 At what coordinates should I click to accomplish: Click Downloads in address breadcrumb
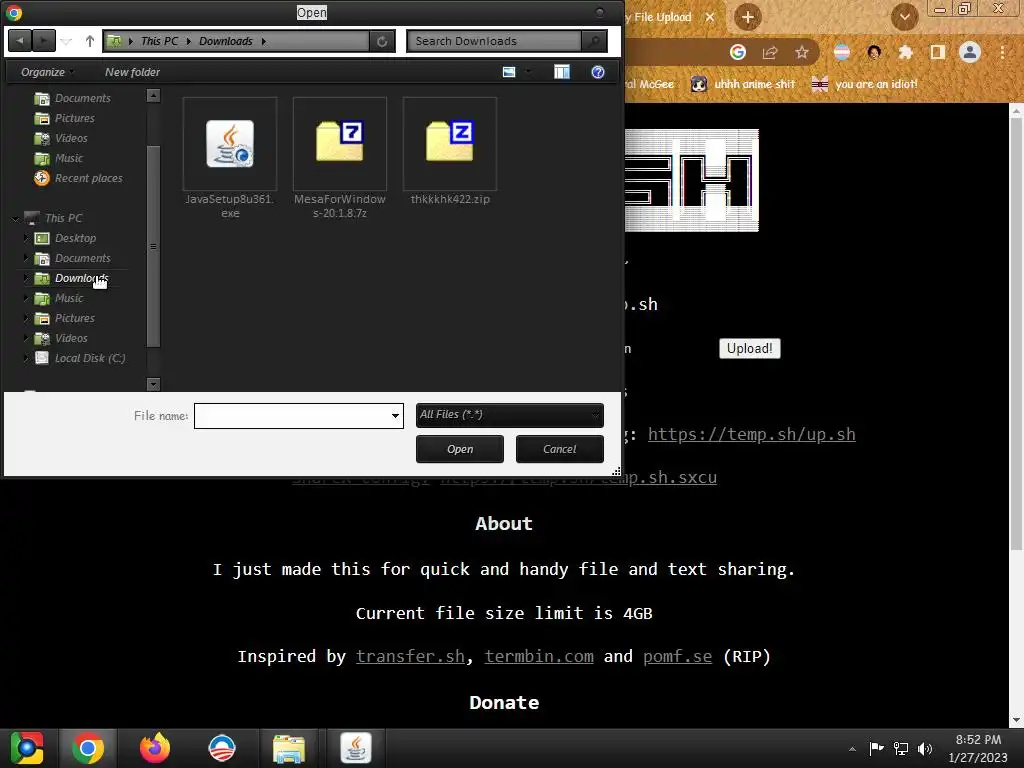pos(225,41)
